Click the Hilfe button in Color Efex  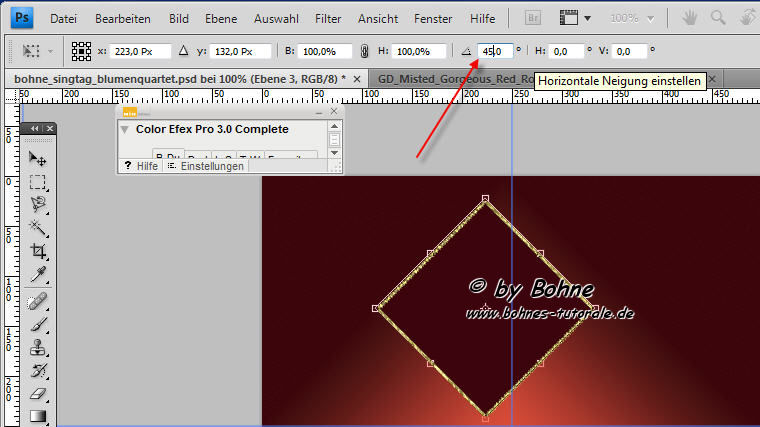click(141, 166)
